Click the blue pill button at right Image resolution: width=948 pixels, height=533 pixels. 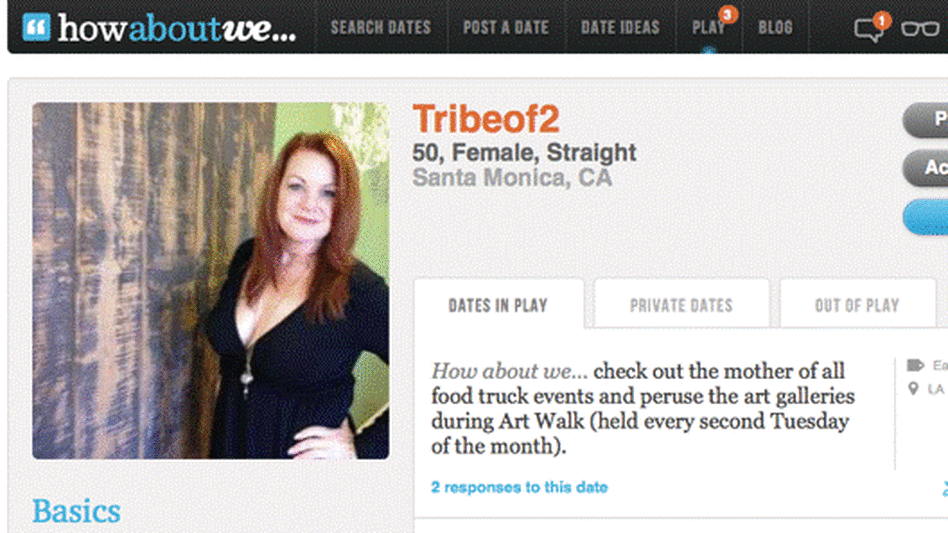[926, 216]
